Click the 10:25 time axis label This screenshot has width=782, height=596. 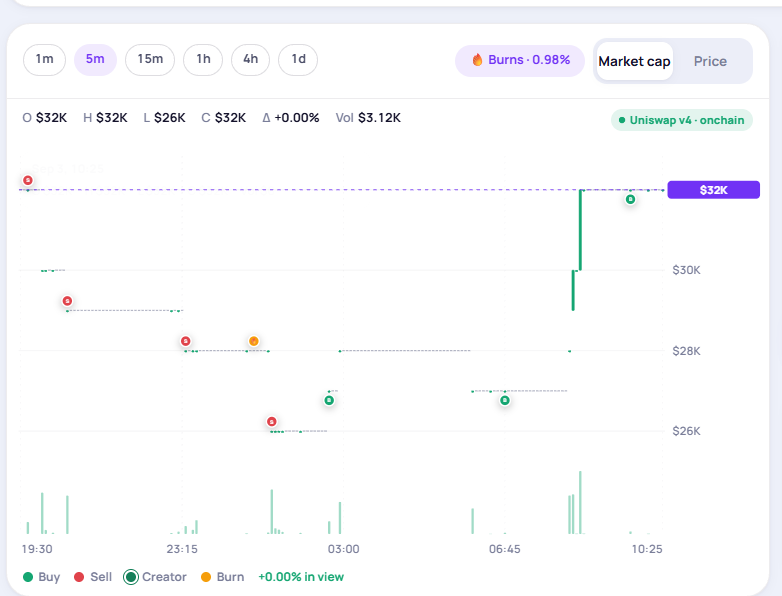(x=647, y=549)
